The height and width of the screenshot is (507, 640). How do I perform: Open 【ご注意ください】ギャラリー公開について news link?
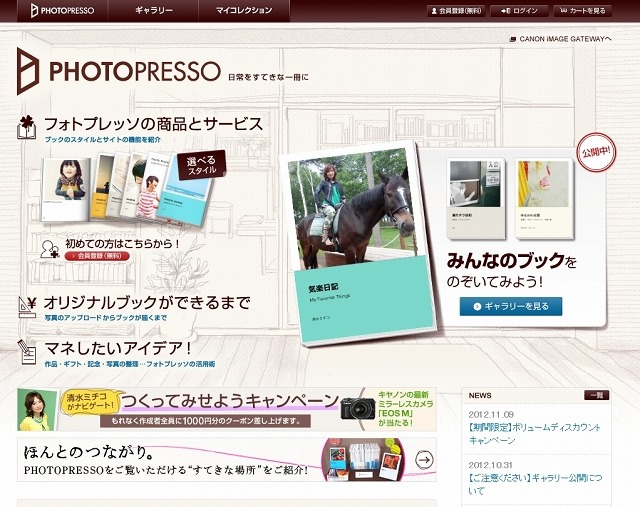tap(535, 484)
